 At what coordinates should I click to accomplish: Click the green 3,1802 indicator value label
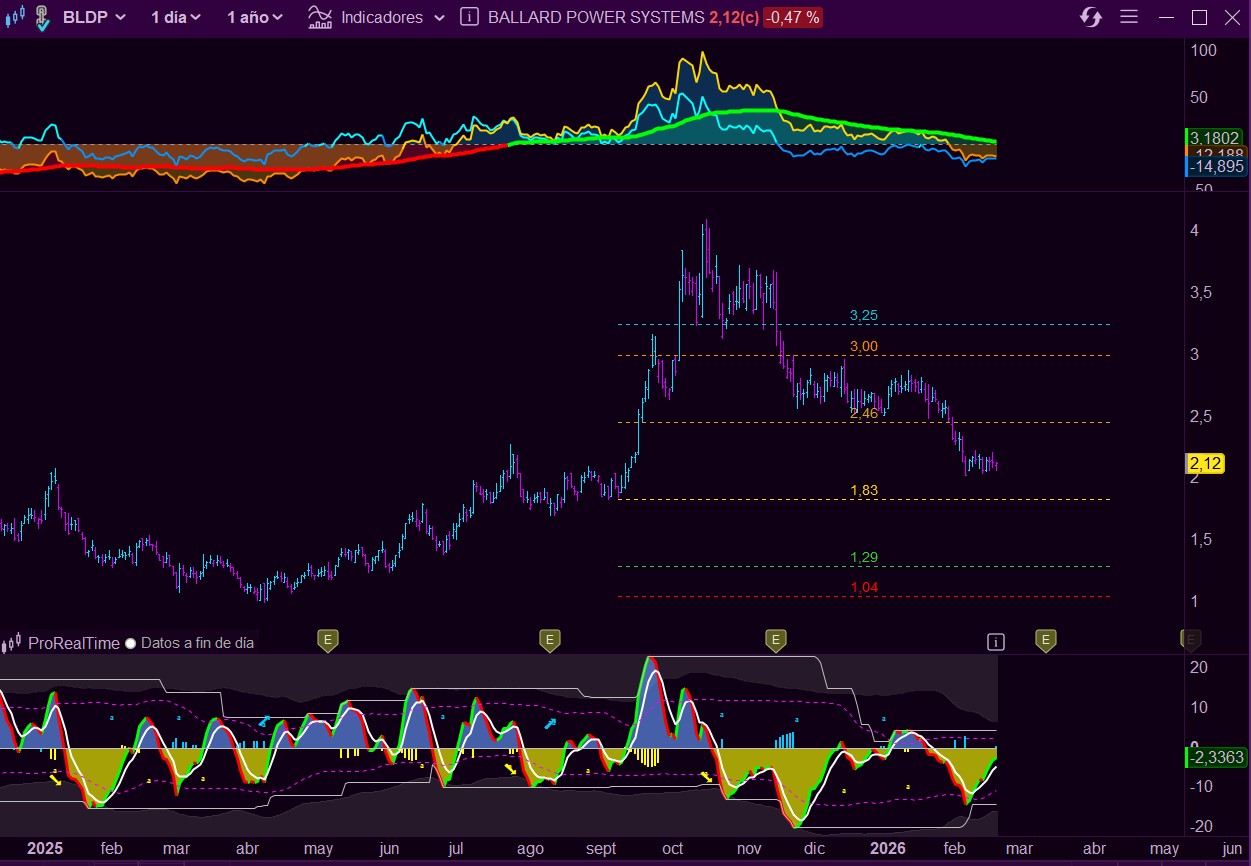coord(1215,137)
